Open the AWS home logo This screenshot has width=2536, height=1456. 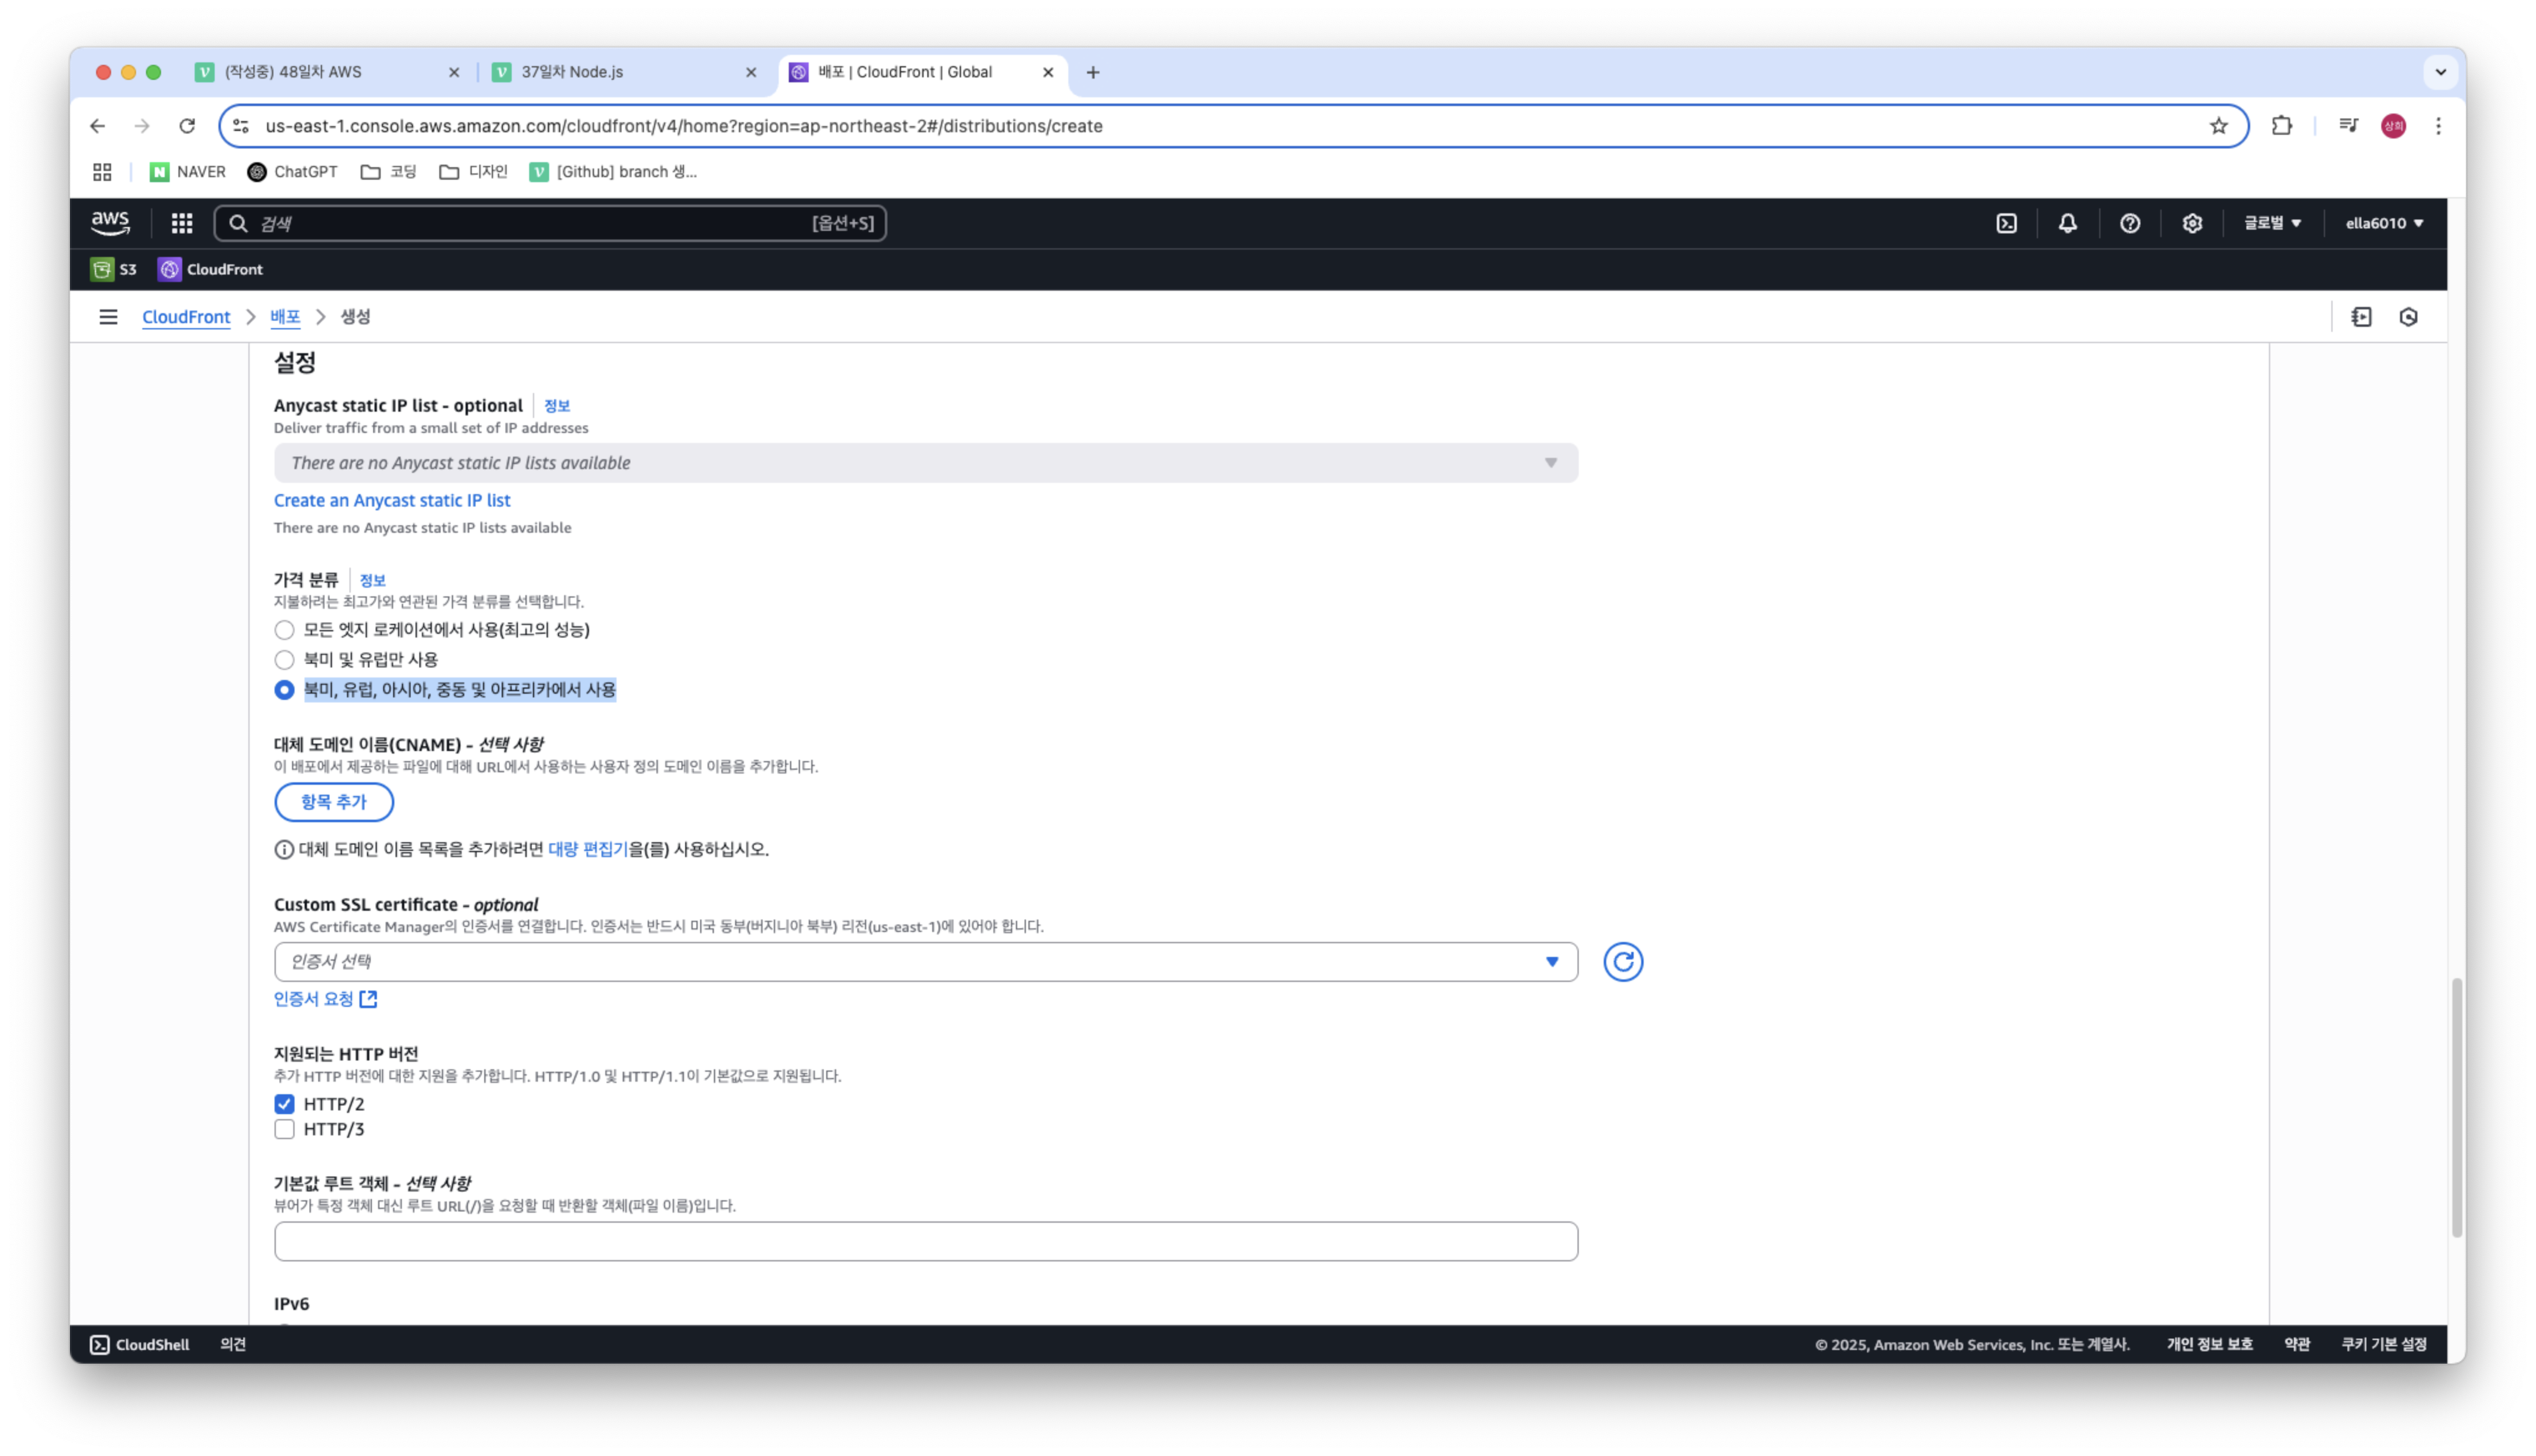pos(110,223)
